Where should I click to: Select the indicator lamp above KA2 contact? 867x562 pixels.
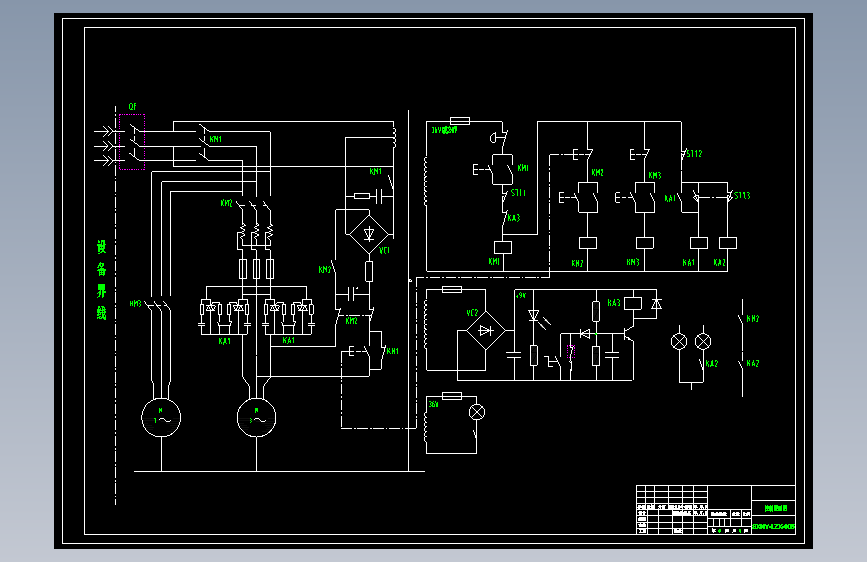(x=703, y=342)
